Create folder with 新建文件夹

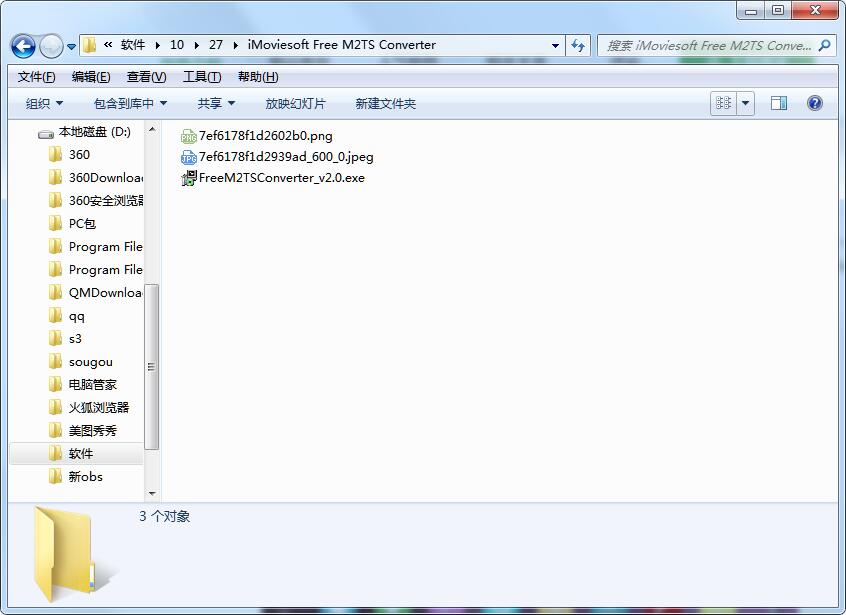[385, 104]
